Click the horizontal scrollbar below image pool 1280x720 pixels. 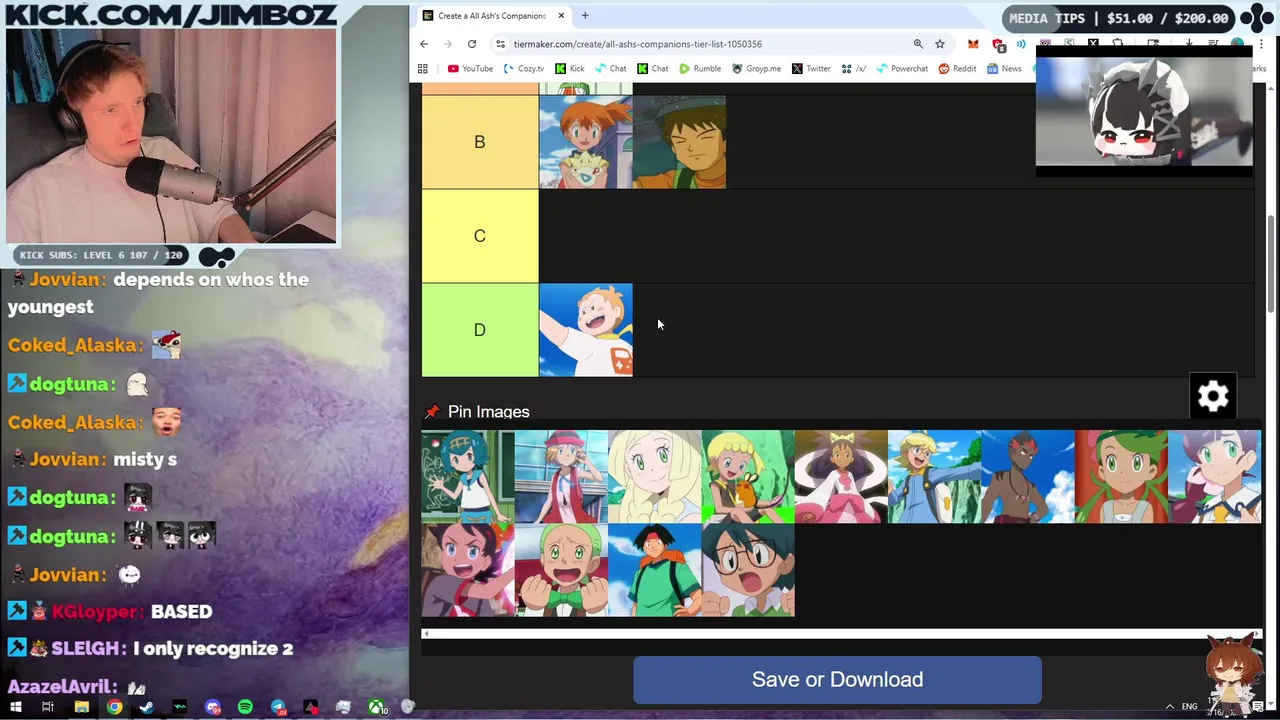point(842,634)
